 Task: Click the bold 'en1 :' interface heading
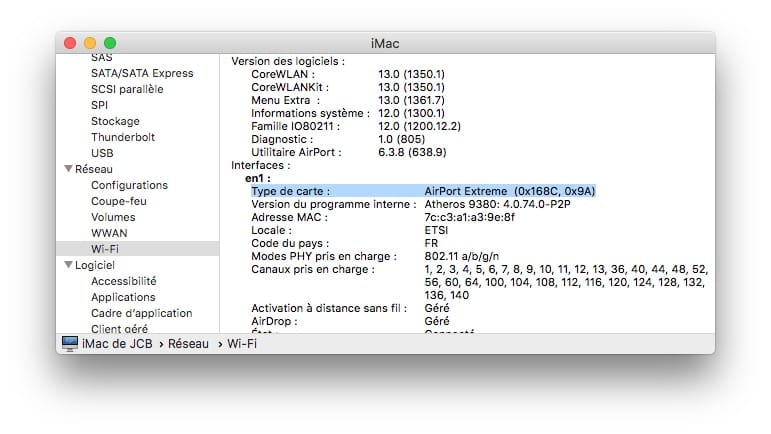258,178
